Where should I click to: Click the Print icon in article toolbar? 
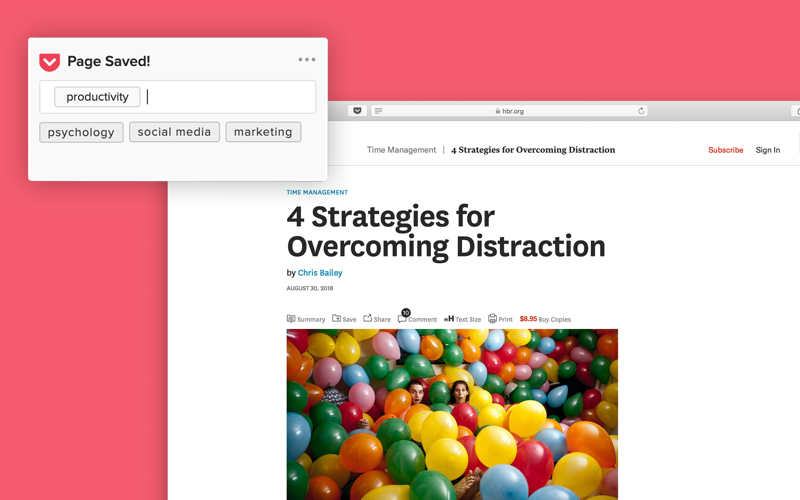coord(492,318)
